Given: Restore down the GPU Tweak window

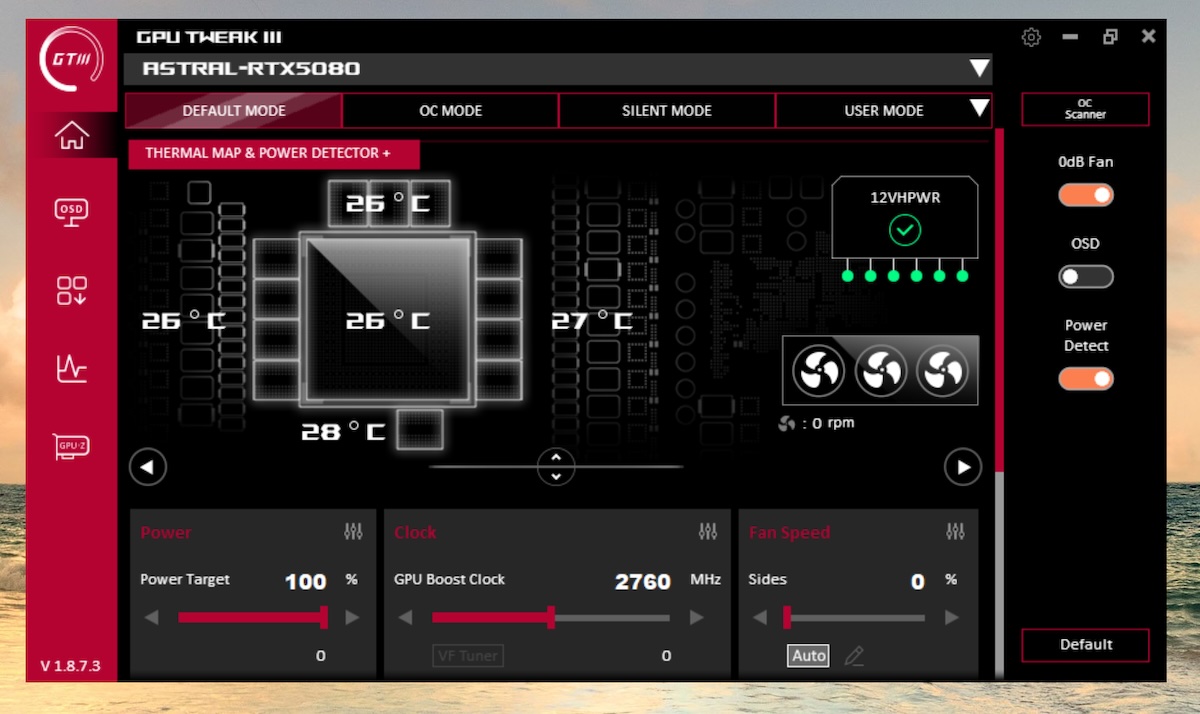Looking at the screenshot, I should coord(1110,37).
